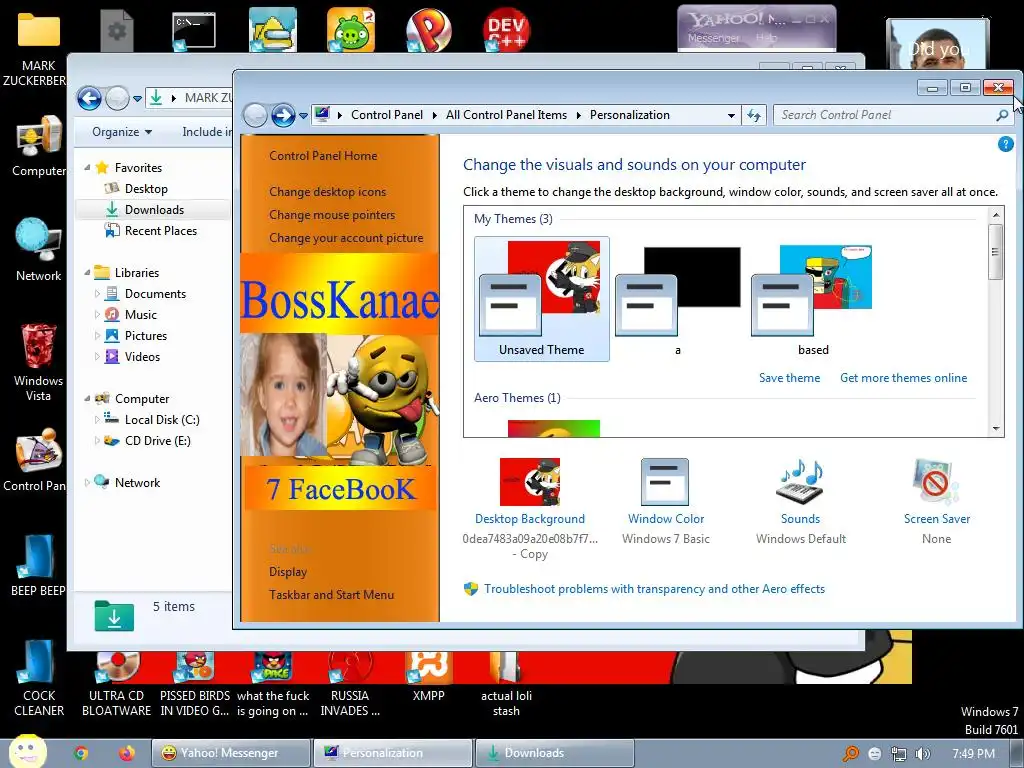The height and width of the screenshot is (768, 1024).
Task: Go forward in the Personalization window
Action: (283, 116)
